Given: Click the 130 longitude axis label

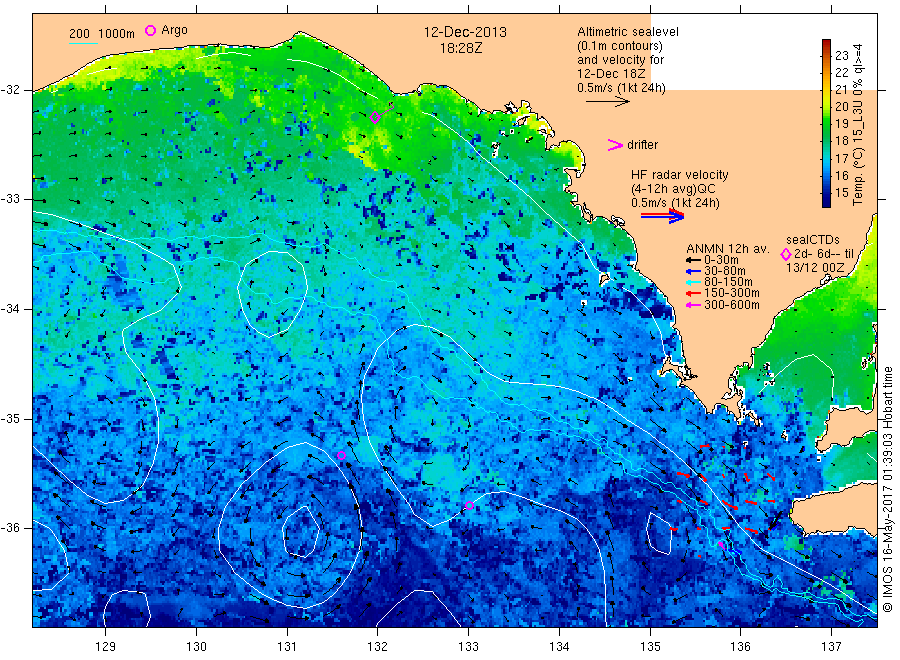Looking at the screenshot, I should 196,647.
